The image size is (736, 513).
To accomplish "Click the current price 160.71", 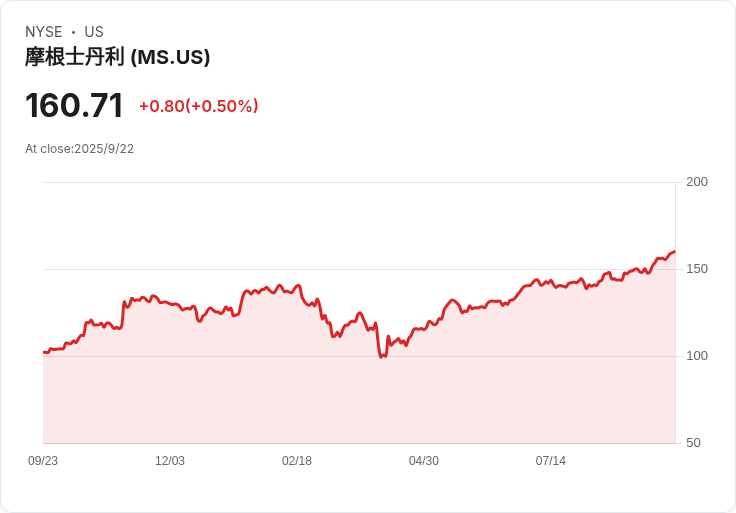I will [x=74, y=106].
